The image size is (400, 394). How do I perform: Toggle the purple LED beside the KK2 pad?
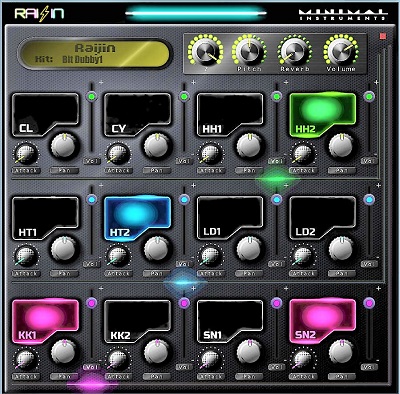point(184,303)
